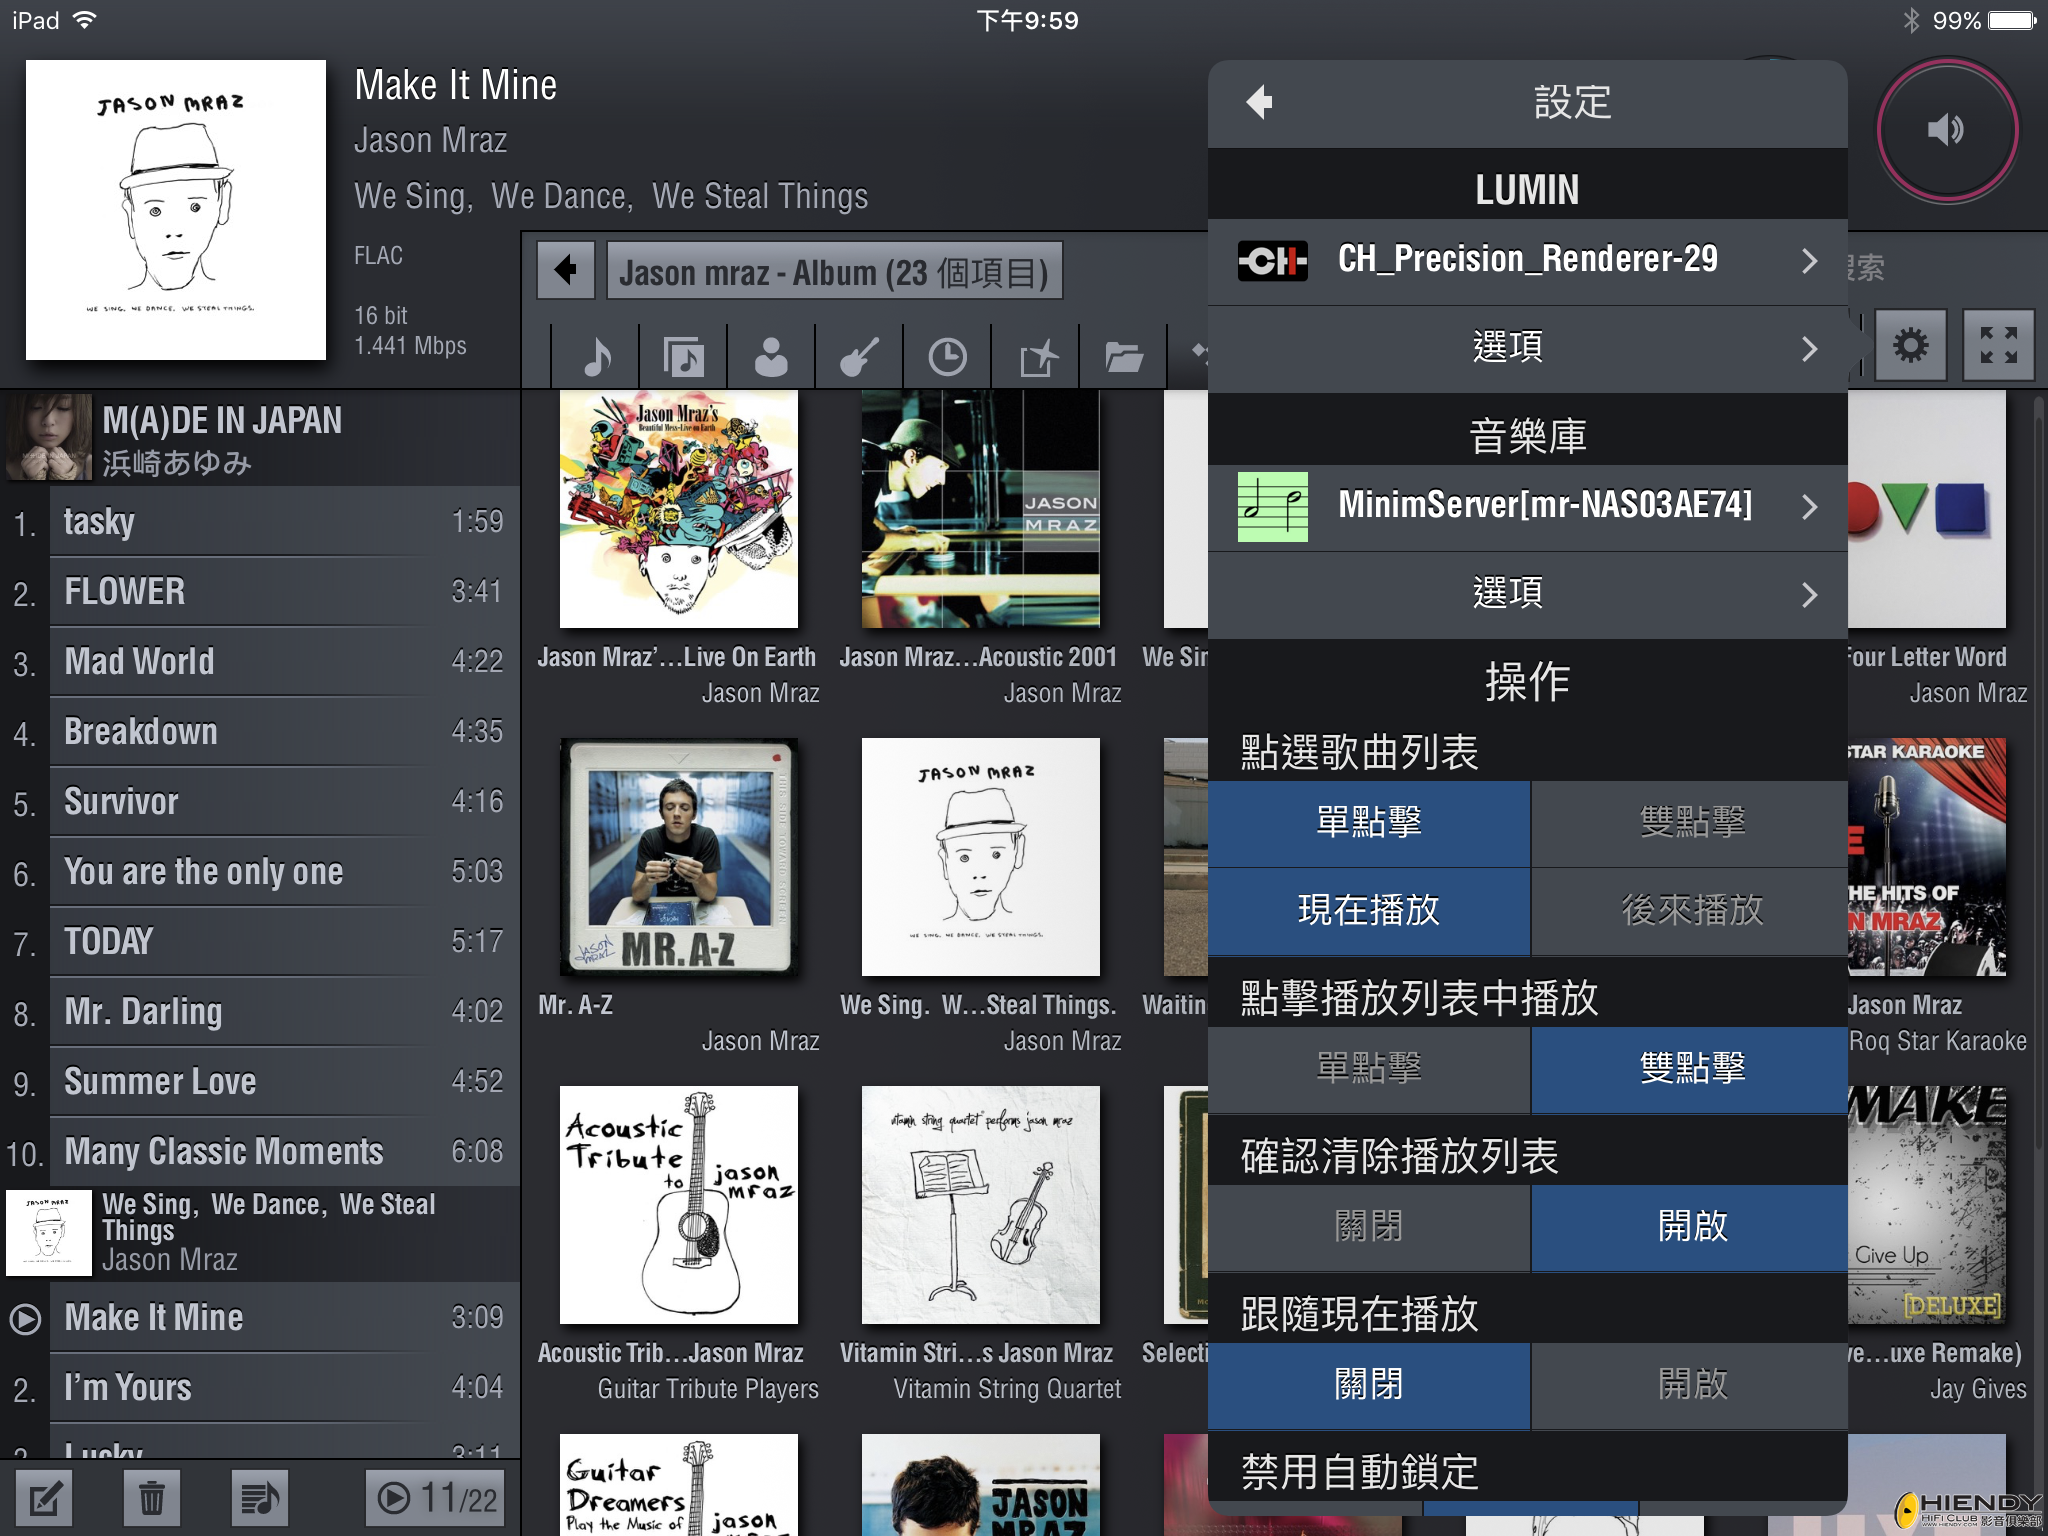Set 點擊播放列表中播放 to 單點擊
Viewport: 2048px width, 1536px height.
point(1368,1069)
